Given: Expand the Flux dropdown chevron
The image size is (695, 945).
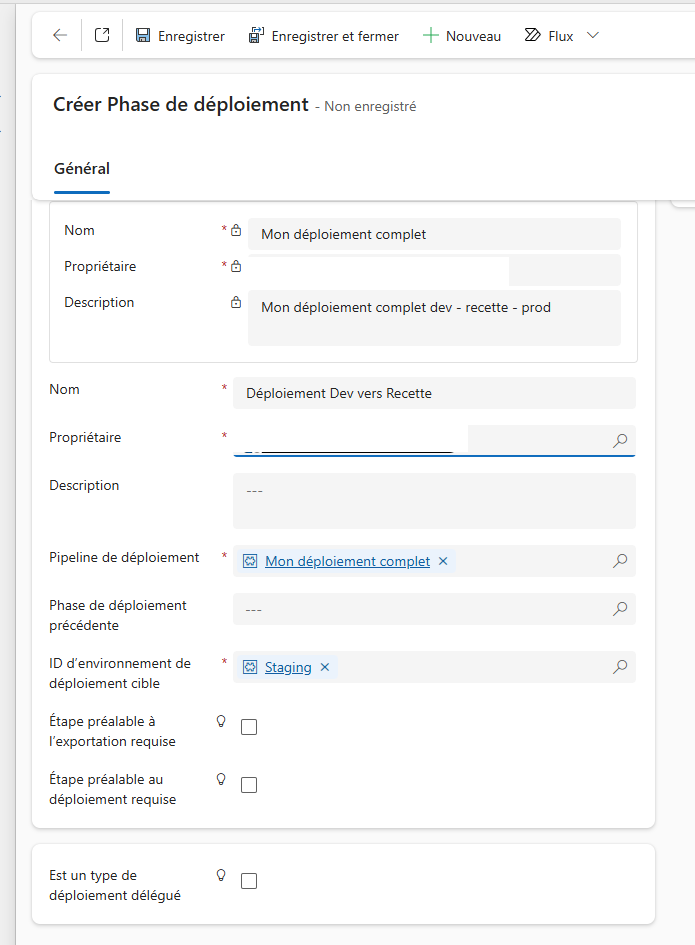Looking at the screenshot, I should (x=593, y=36).
